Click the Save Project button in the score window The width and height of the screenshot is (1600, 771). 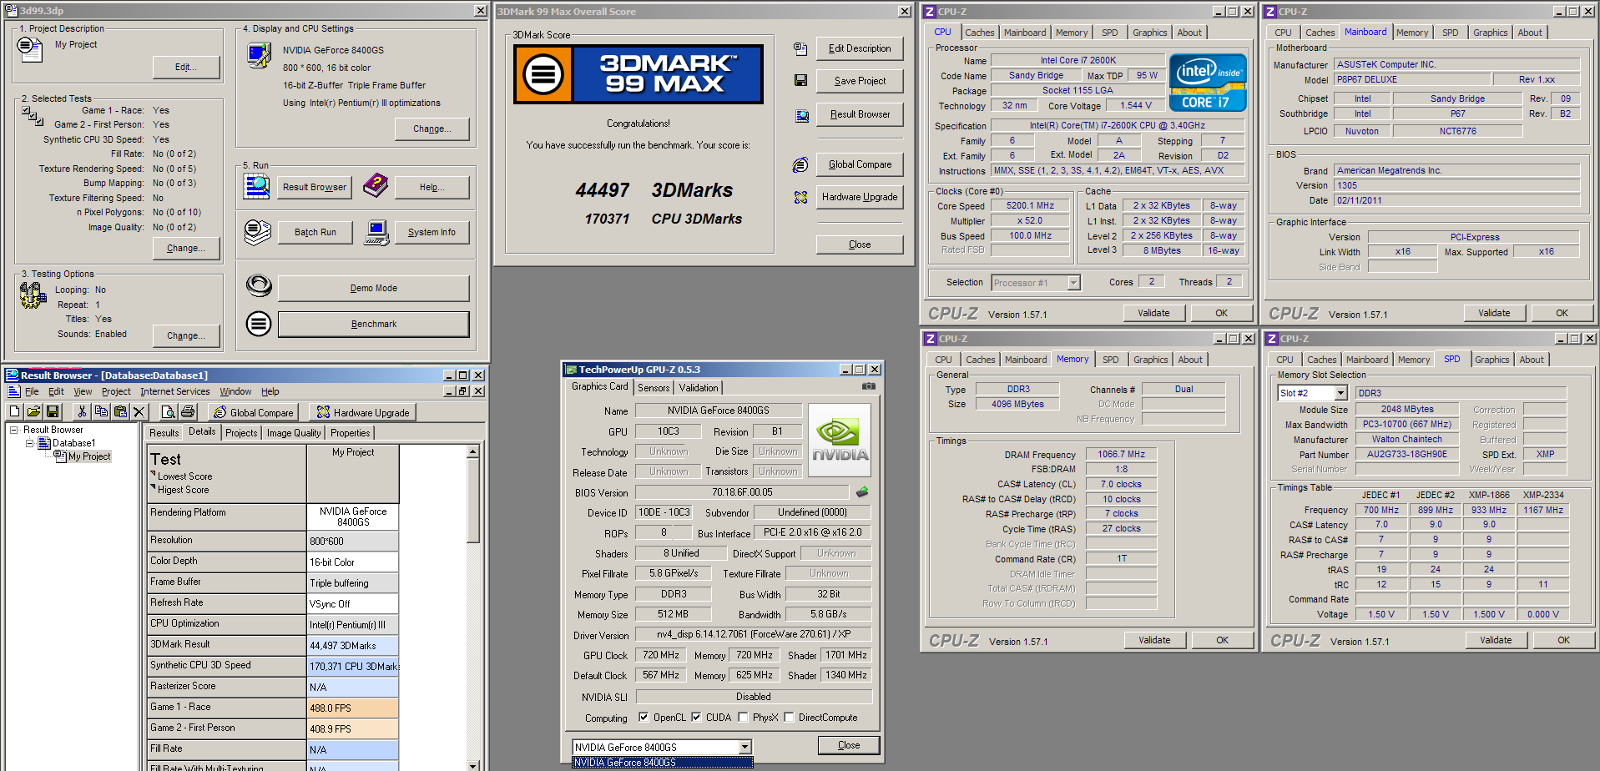click(860, 81)
